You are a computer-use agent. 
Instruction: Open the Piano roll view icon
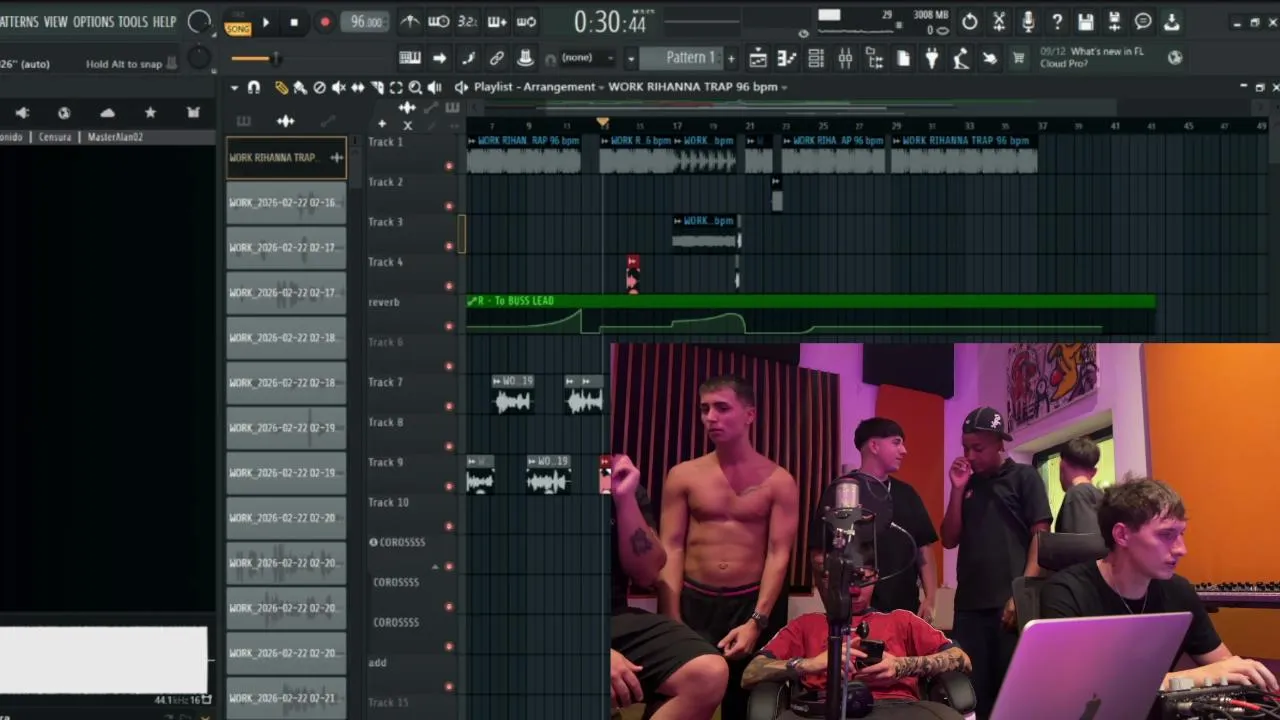click(x=787, y=59)
